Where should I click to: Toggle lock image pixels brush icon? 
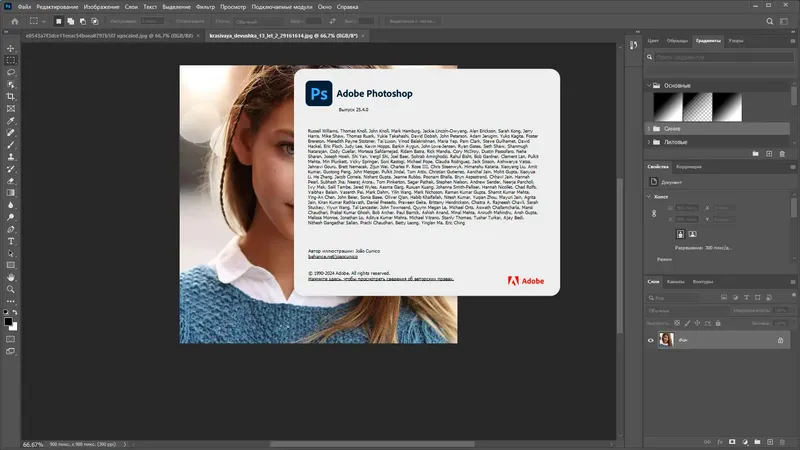(687, 323)
